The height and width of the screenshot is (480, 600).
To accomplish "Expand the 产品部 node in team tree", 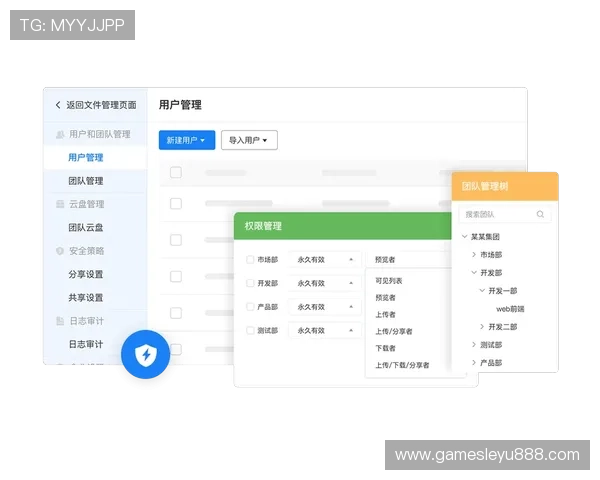I will point(474,362).
